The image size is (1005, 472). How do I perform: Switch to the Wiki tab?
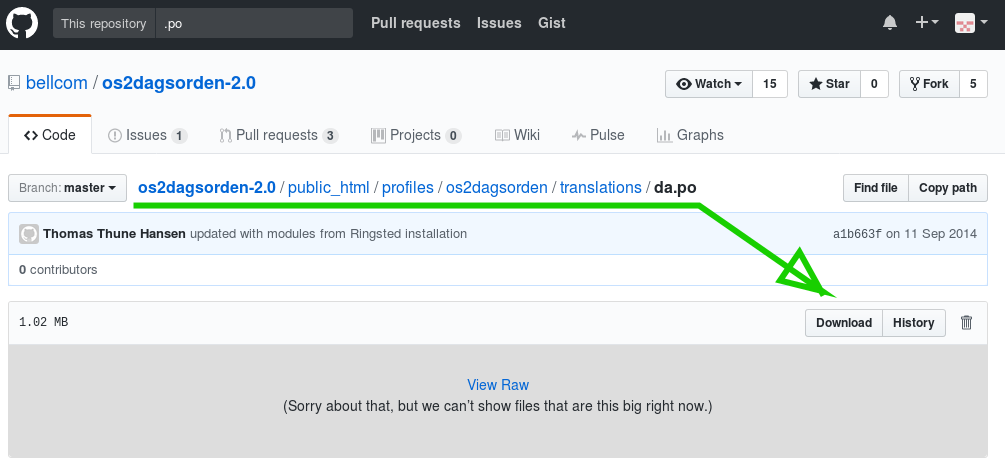(x=517, y=135)
